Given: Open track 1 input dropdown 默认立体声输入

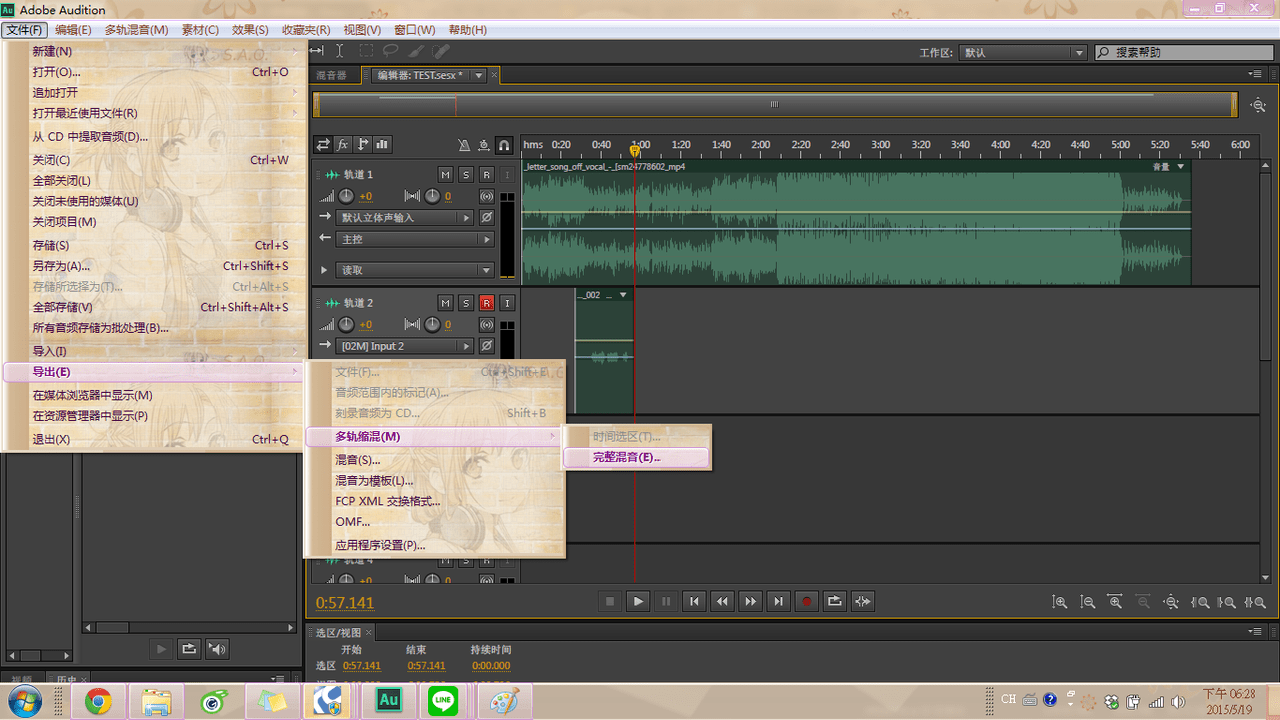Looking at the screenshot, I should [x=406, y=217].
